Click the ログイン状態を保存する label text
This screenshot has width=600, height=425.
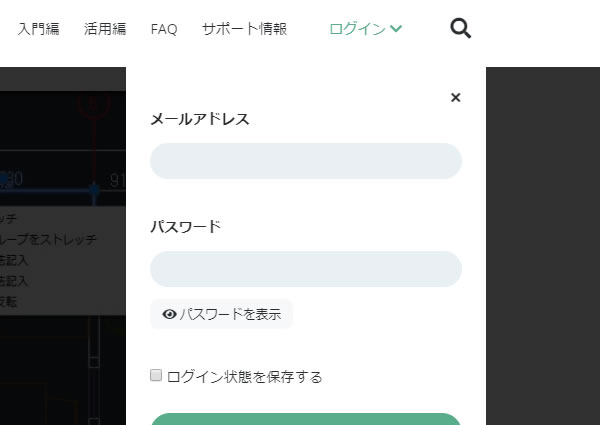245,377
